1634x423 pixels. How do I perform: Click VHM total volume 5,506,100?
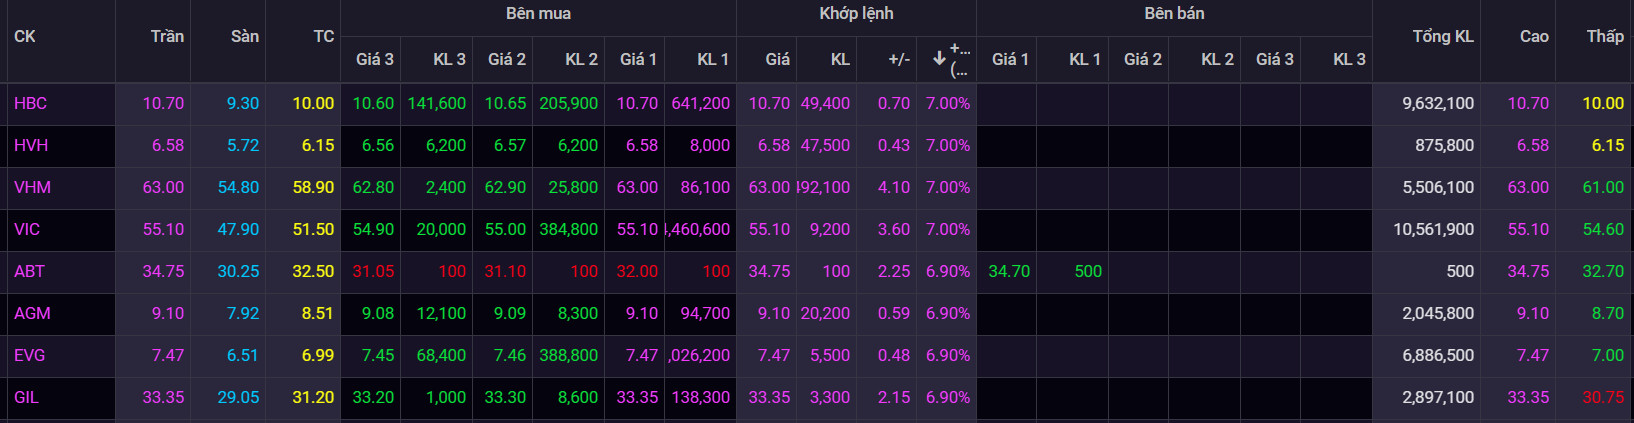[1438, 187]
